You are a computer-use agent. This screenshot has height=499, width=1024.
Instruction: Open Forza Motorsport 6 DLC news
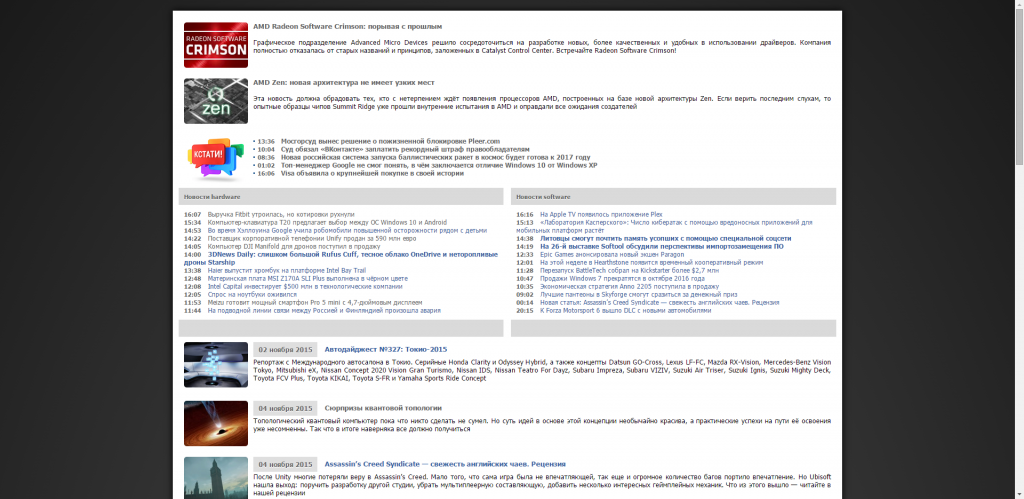pyautogui.click(x=626, y=311)
